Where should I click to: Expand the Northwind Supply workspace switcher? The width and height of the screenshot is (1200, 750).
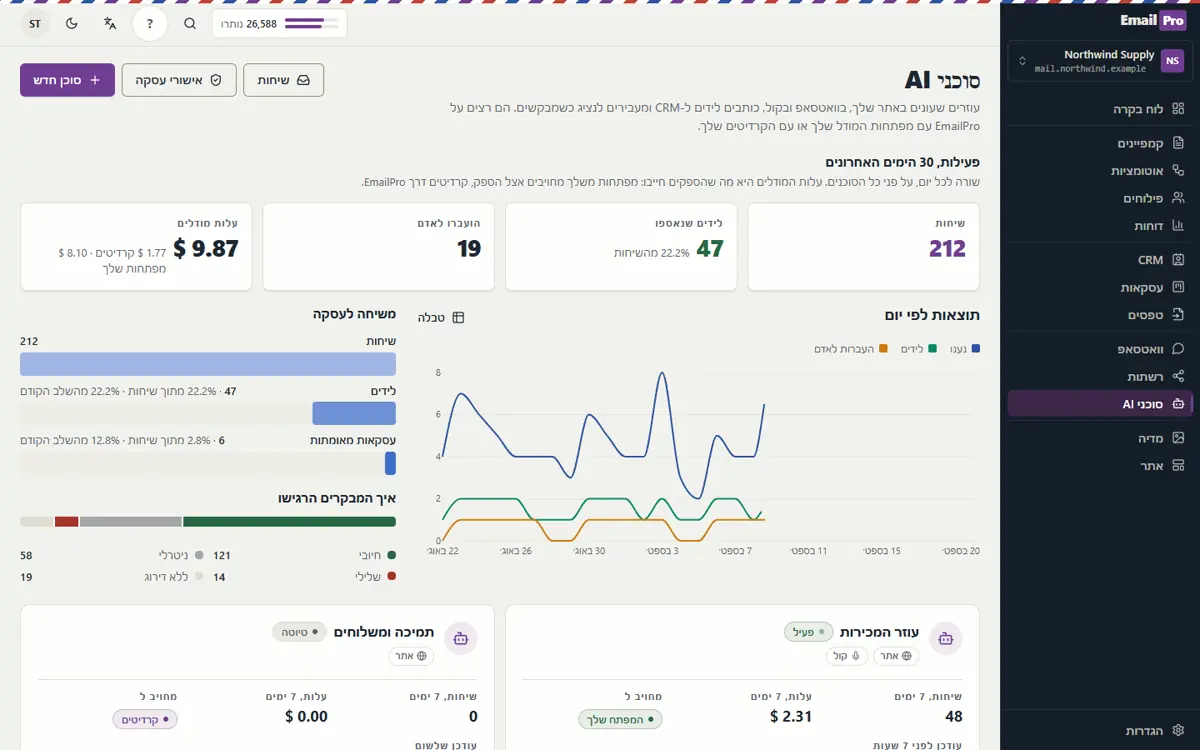pyautogui.click(x=1100, y=61)
